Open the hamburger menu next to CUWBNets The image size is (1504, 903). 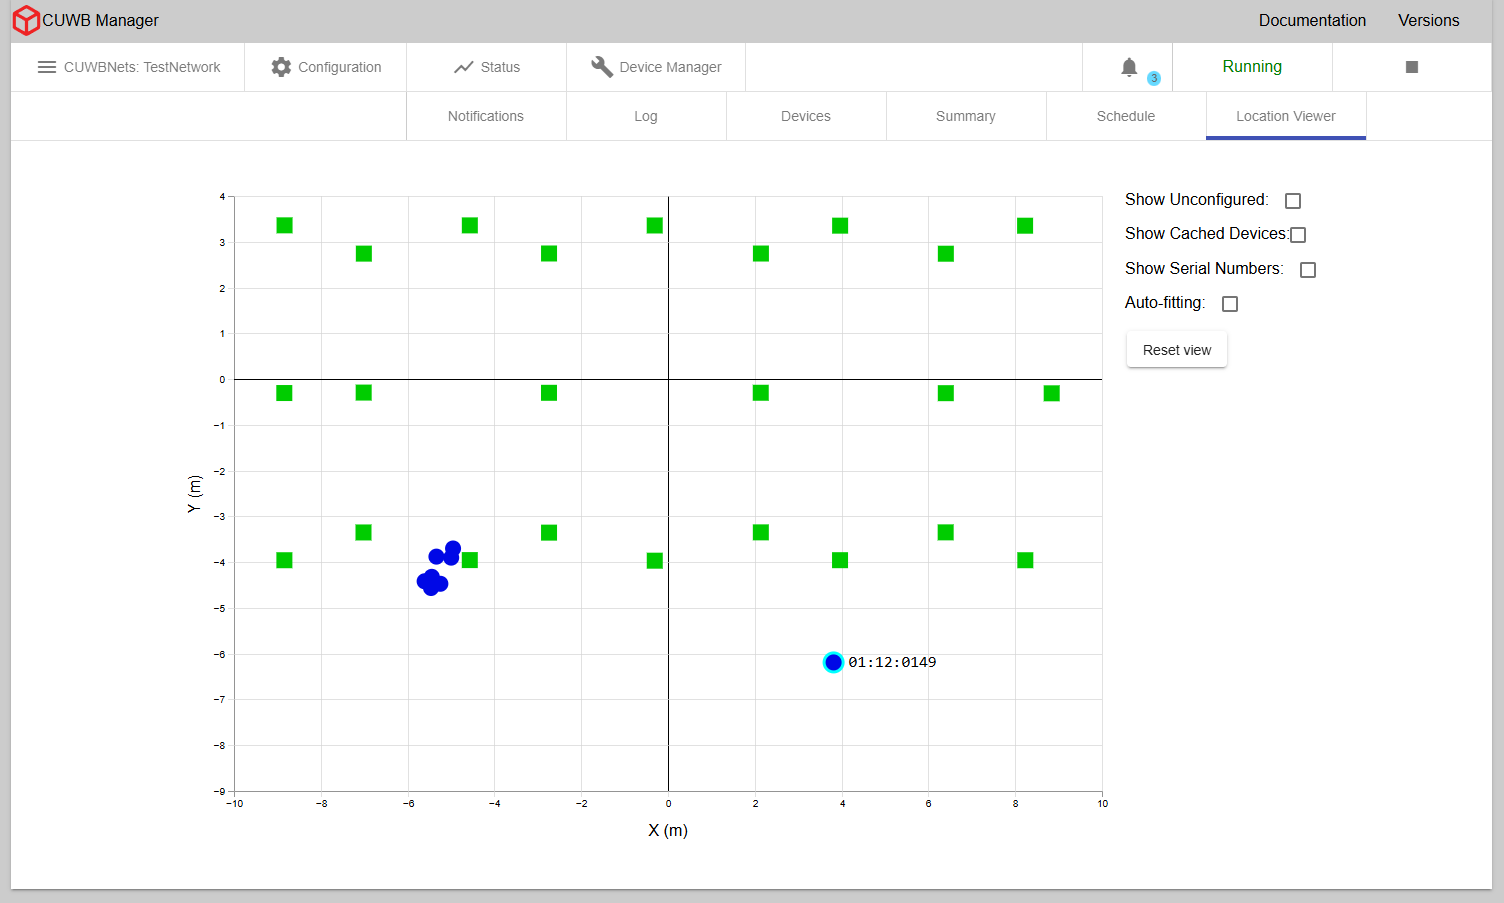[x=47, y=67]
